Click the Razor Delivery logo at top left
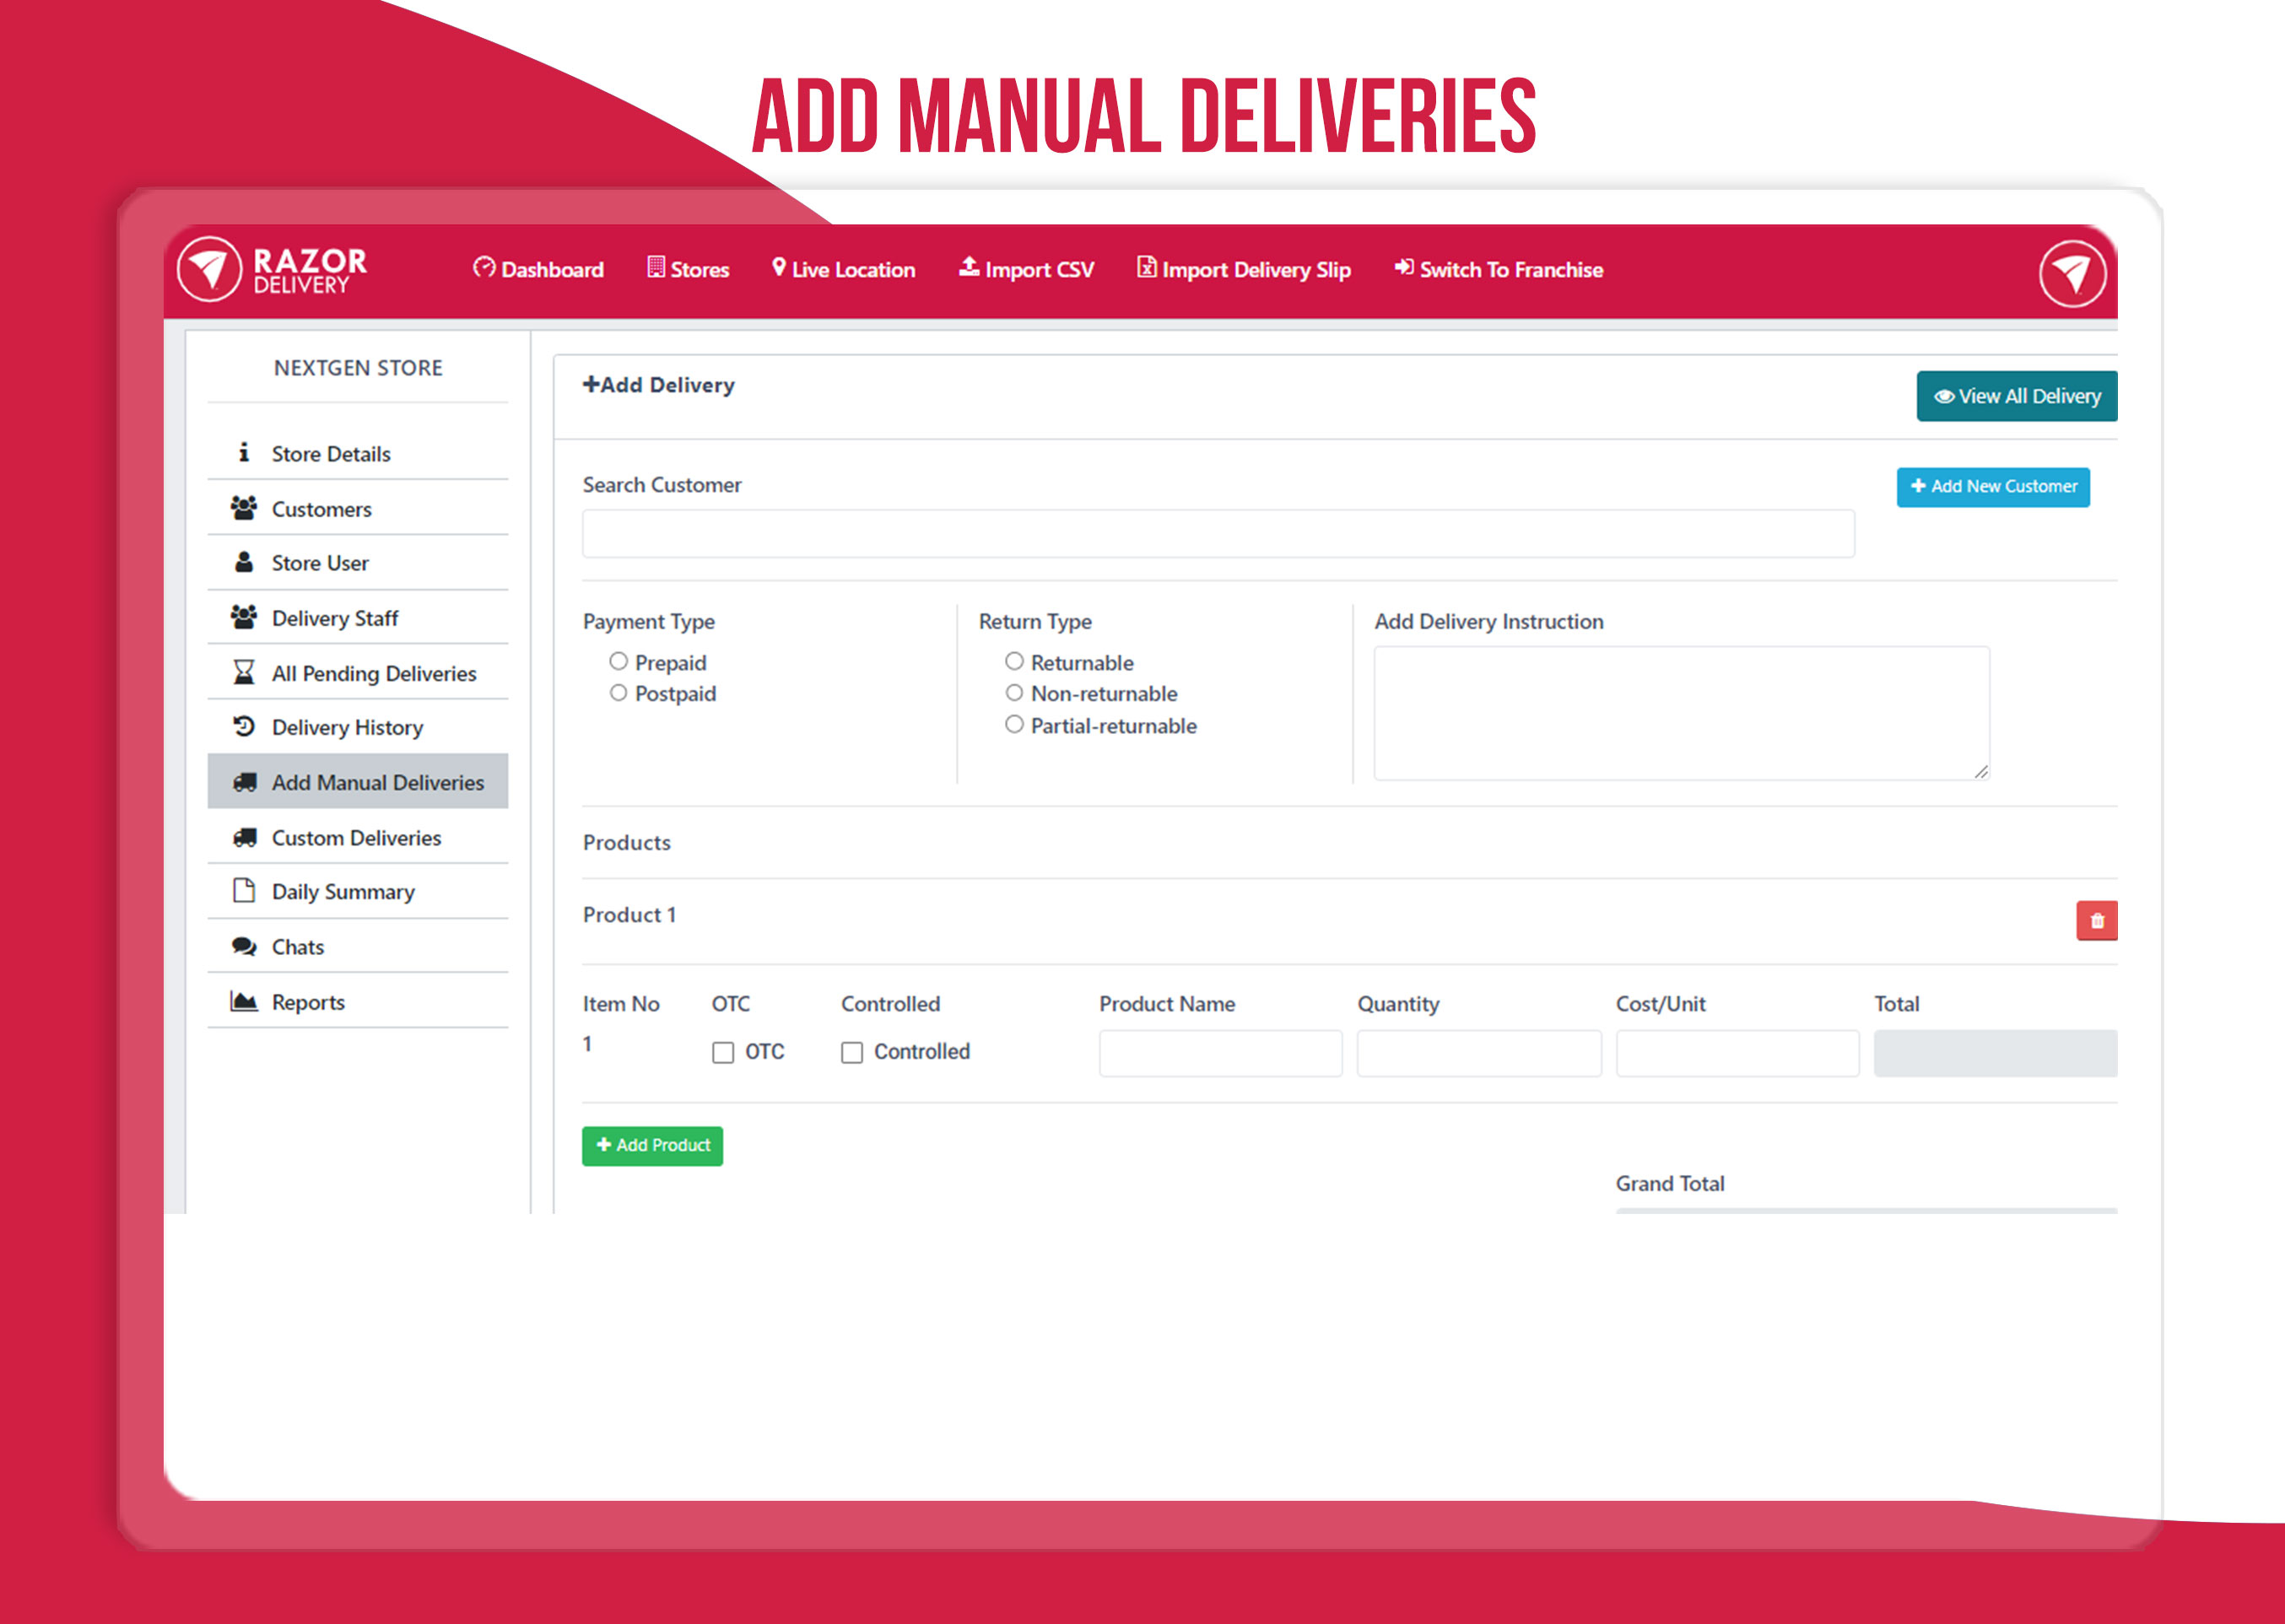This screenshot has width=2285, height=1624. pos(272,270)
